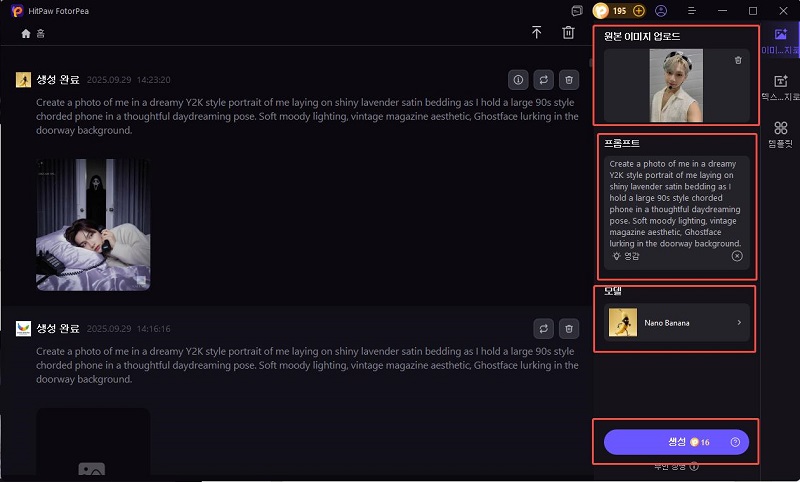Switch to the text-to-image sidebar tab
This screenshot has height=482, width=800.
pos(779,88)
